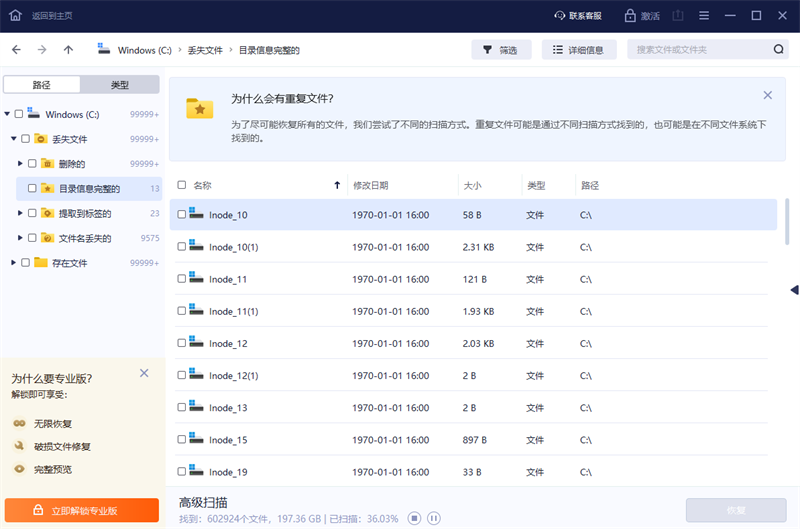Expand the 存在文件 tree node

(x=13, y=262)
